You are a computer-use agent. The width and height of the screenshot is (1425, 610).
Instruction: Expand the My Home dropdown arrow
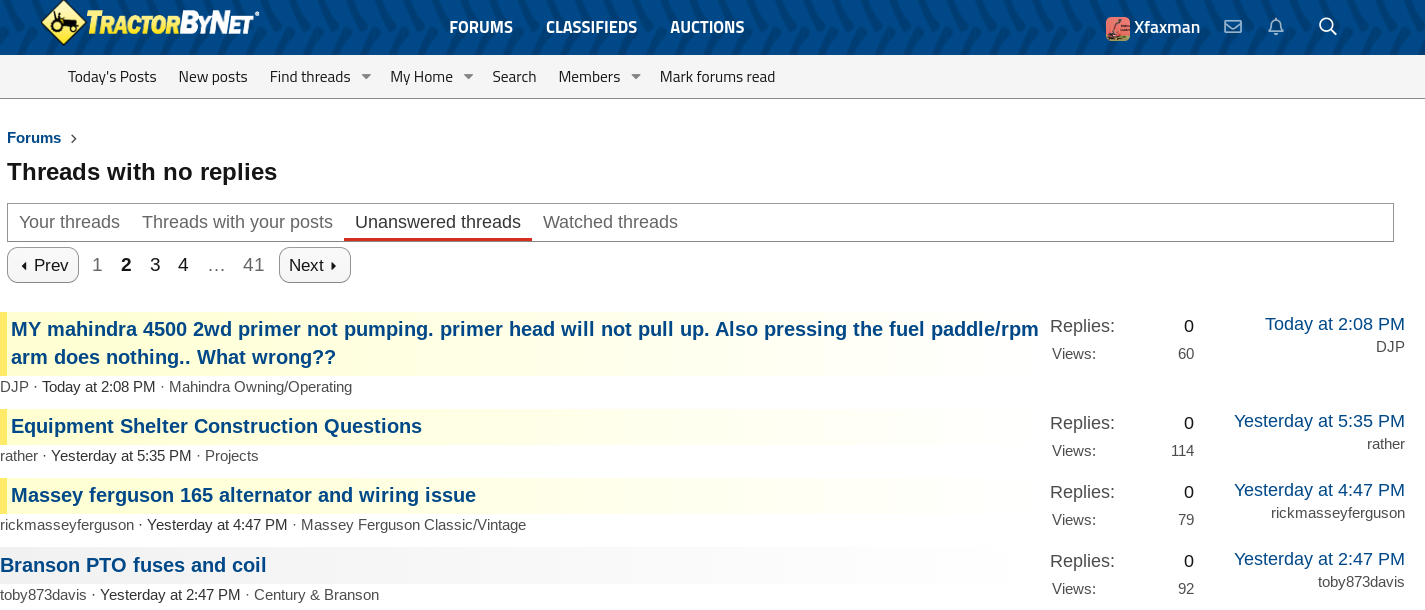click(x=468, y=77)
